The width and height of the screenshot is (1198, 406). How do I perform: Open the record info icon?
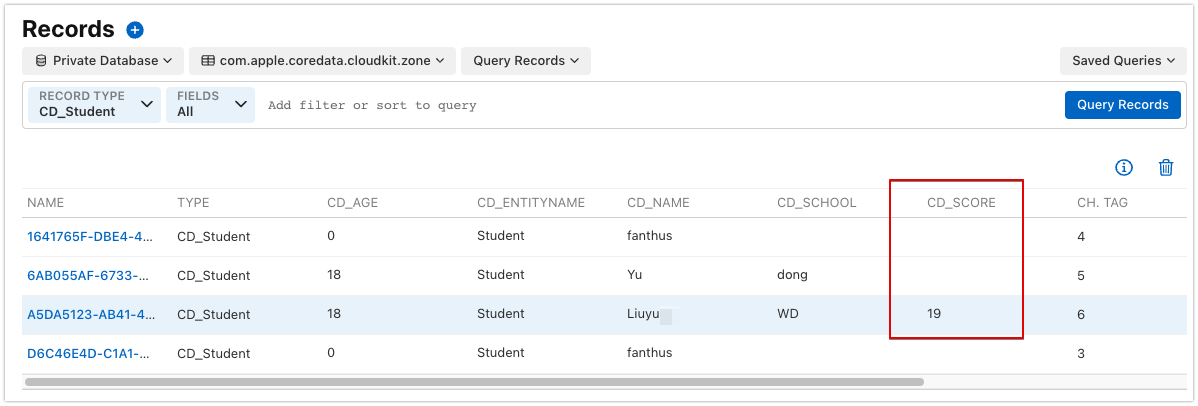pos(1123,168)
